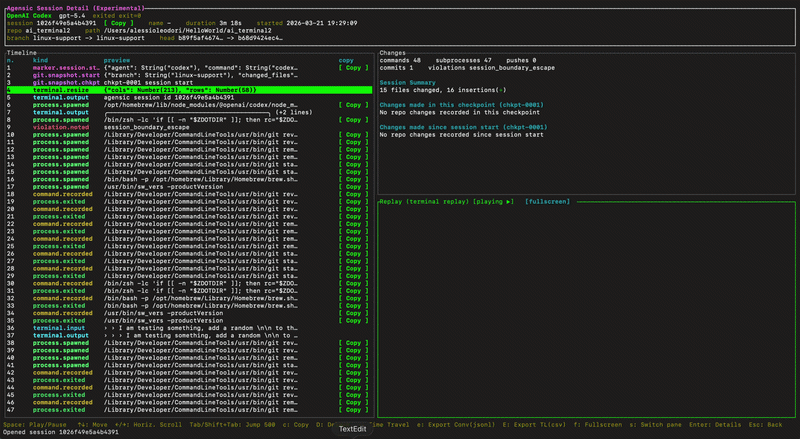Copy row 47 process.exited preview
The image size is (800, 439).
point(352,409)
